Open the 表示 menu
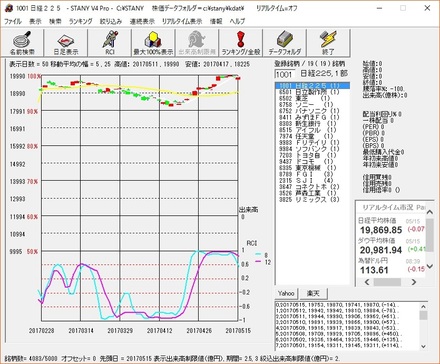The image size is (440, 364). point(35,21)
